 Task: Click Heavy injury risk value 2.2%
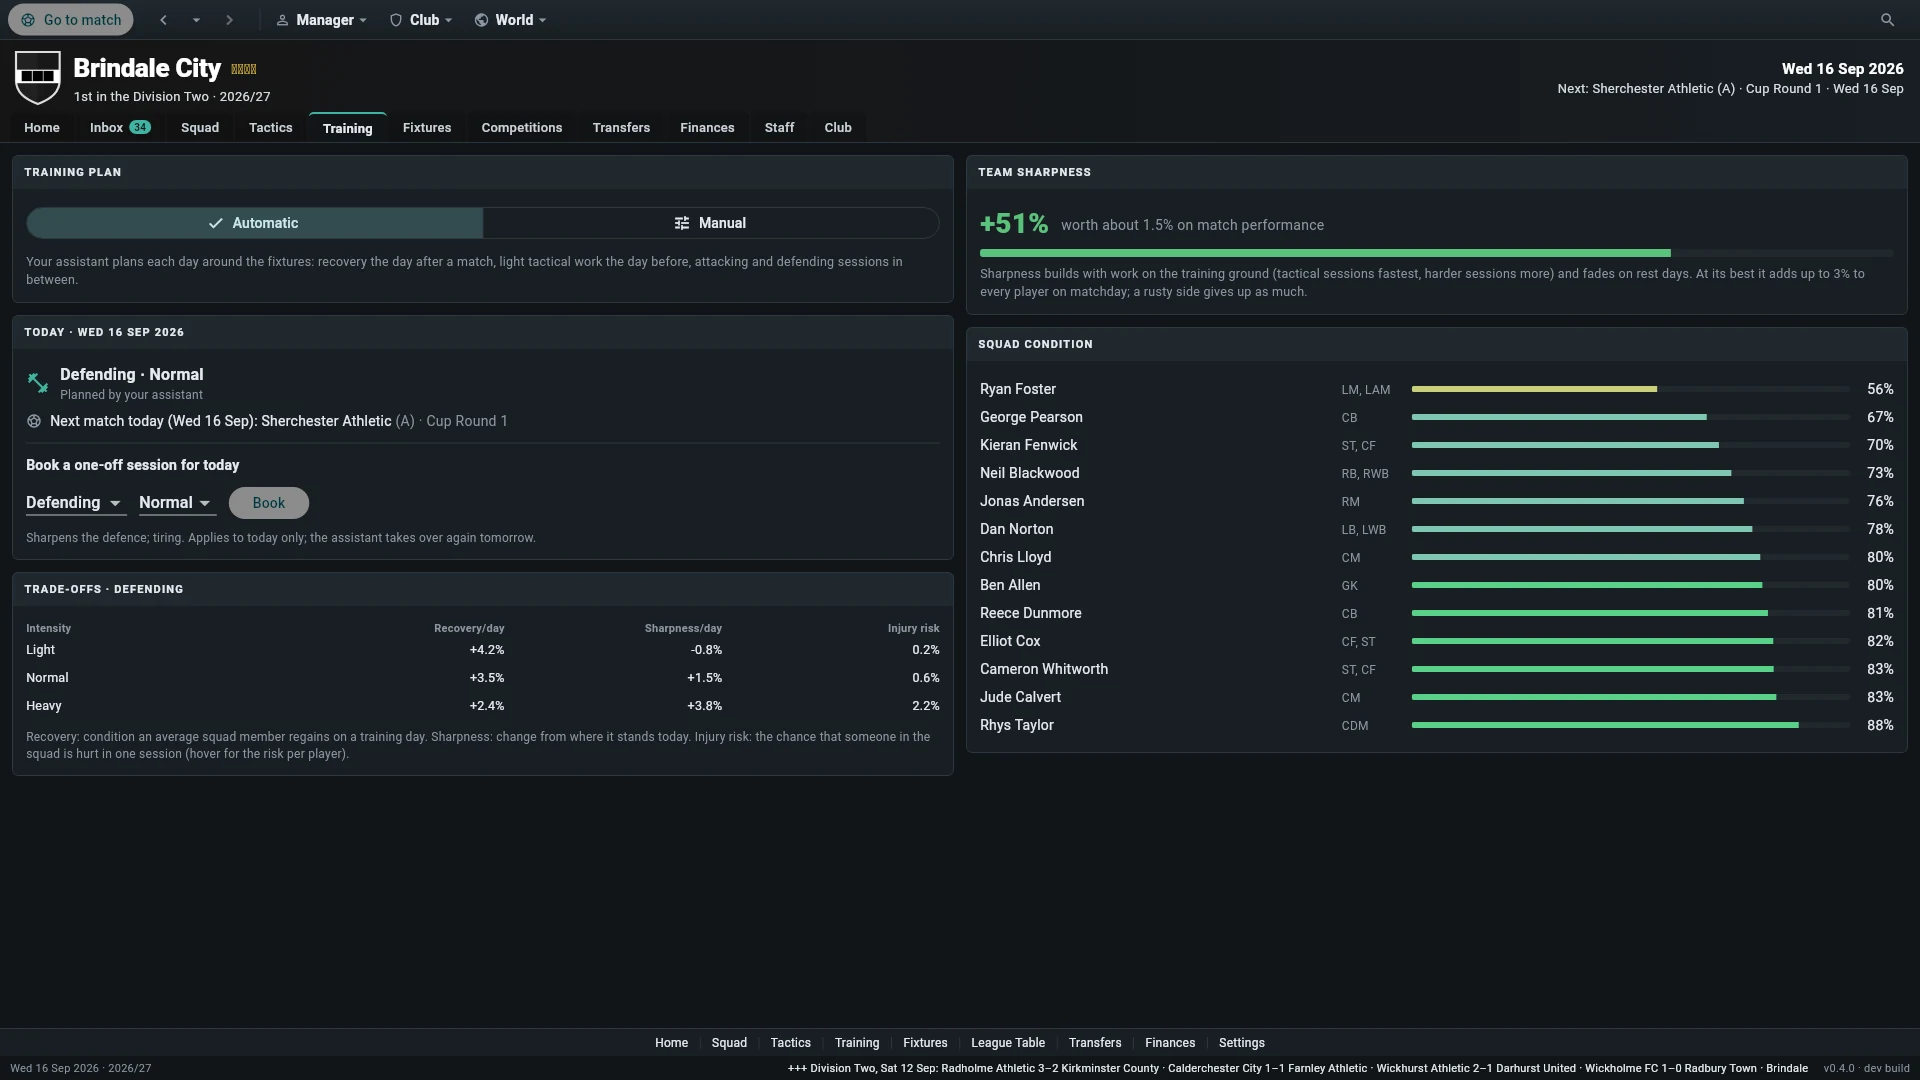pos(925,706)
